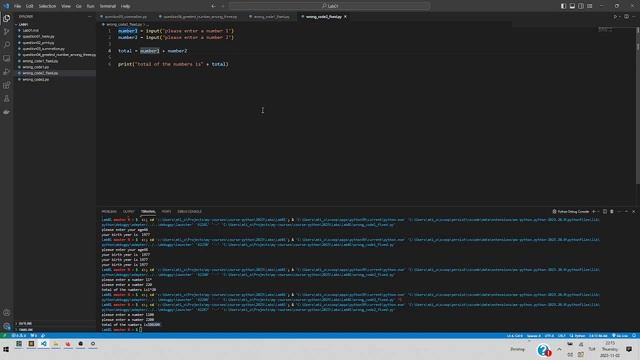
Task: Open the Help menu
Action: pyautogui.click(x=125, y=6)
